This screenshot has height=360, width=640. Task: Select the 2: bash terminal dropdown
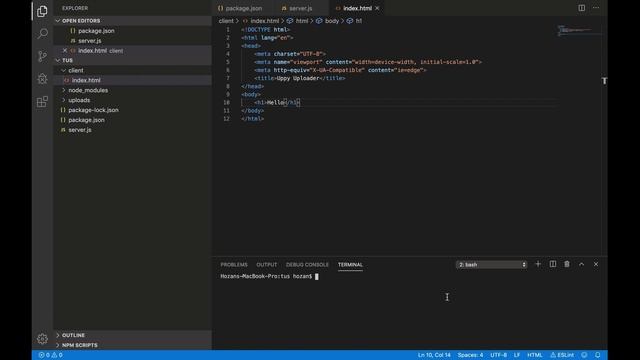point(491,265)
